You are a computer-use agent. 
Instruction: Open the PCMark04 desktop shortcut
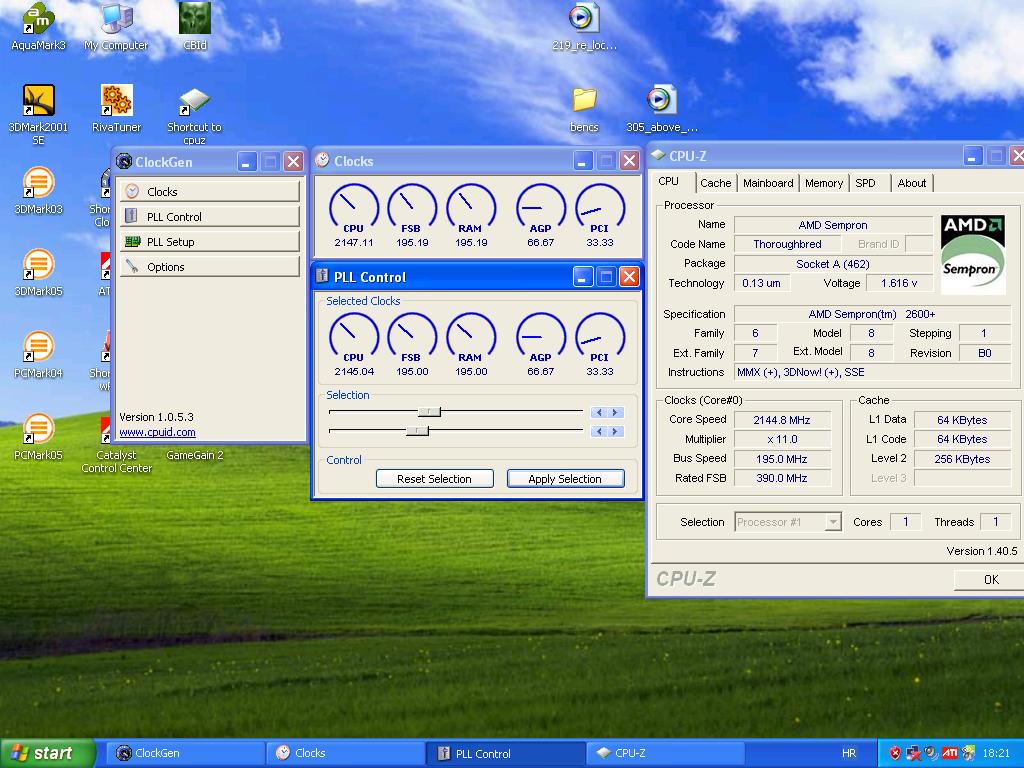(39, 355)
